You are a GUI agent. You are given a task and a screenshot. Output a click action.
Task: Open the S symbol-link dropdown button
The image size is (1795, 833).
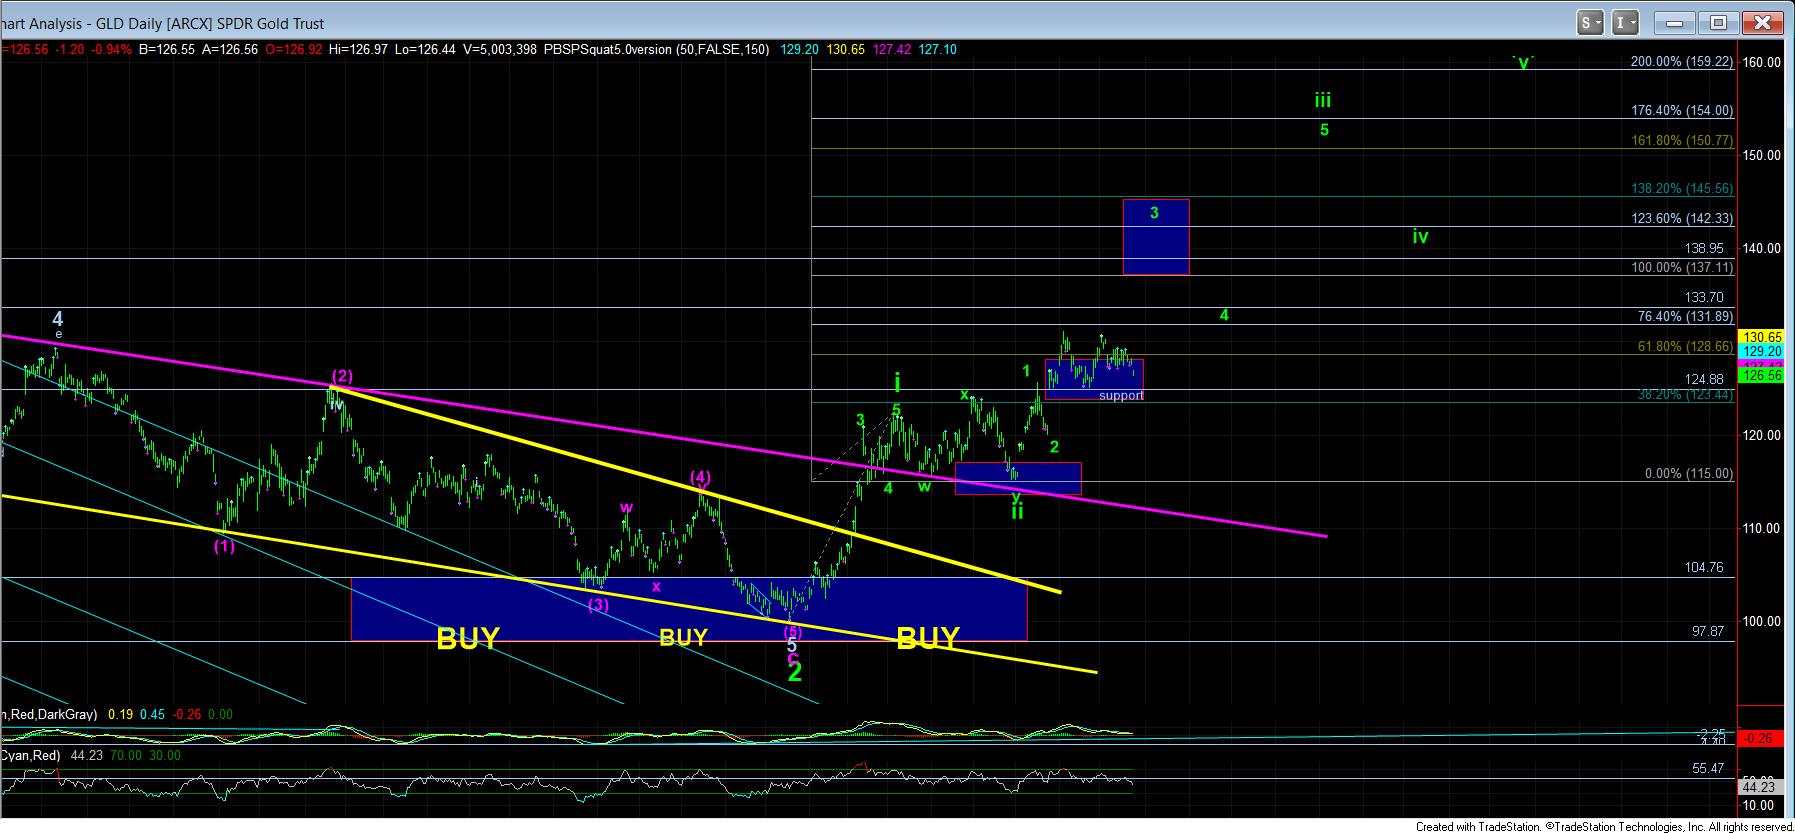pos(1591,22)
